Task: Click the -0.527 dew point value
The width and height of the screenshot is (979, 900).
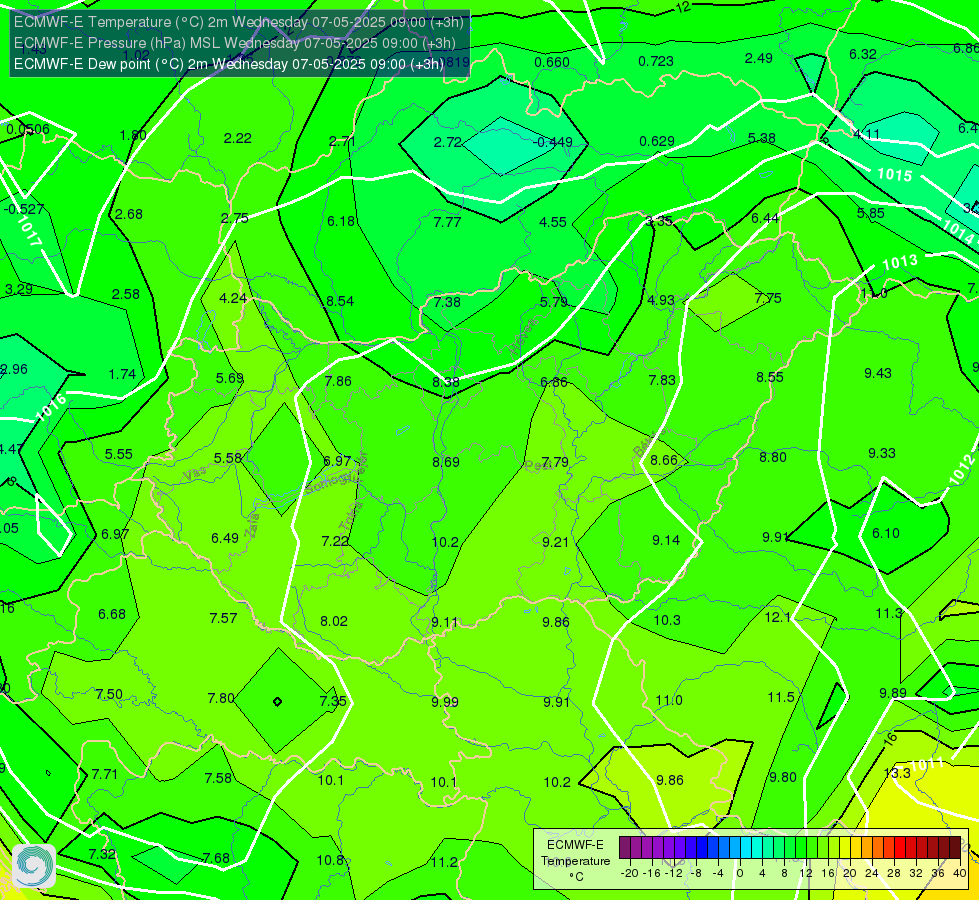Action: click(x=24, y=209)
